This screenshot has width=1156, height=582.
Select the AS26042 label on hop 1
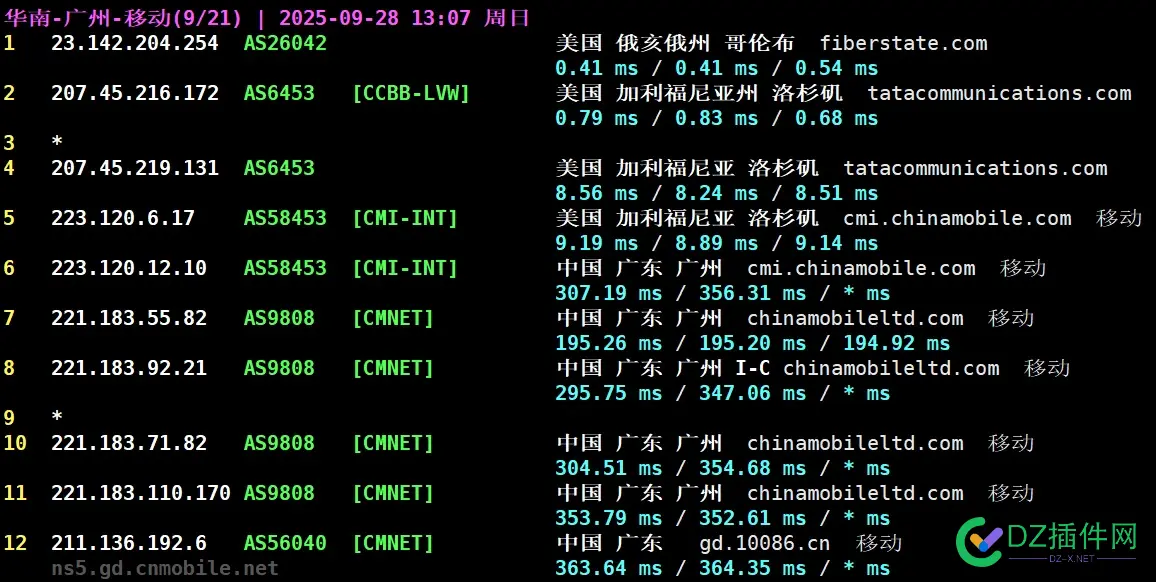[x=285, y=43]
